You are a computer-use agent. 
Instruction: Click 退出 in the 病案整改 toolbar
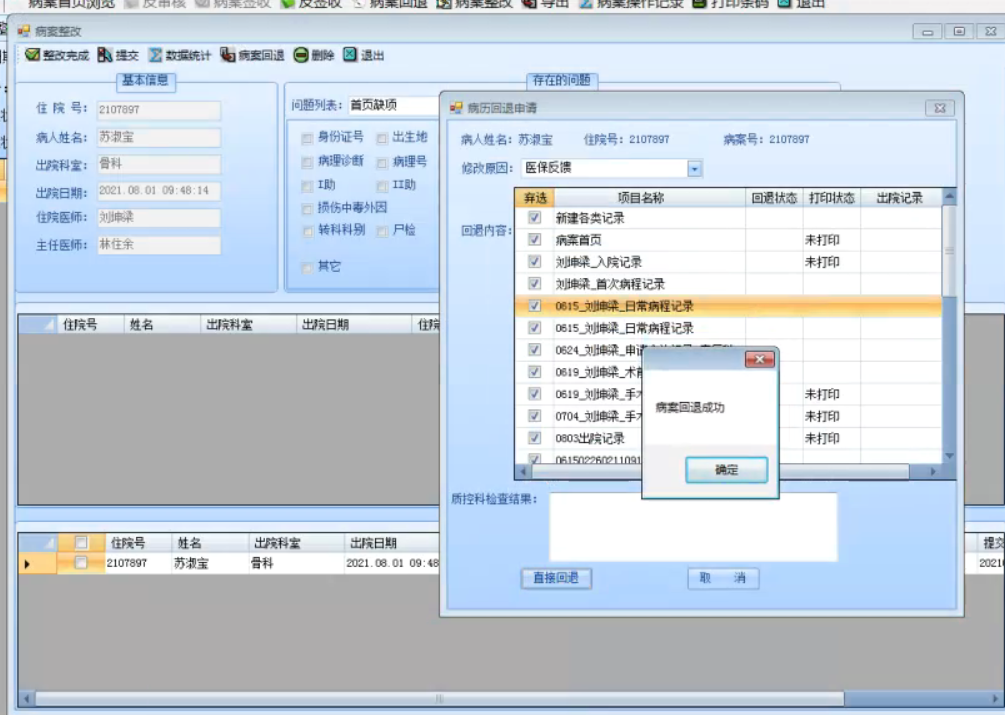click(x=363, y=55)
